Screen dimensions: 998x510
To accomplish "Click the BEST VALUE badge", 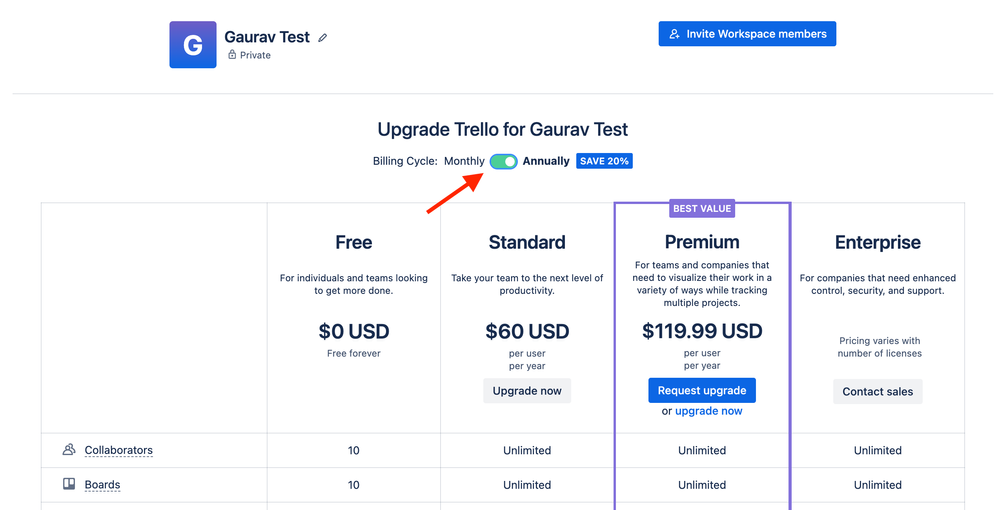I will click(x=702, y=209).
